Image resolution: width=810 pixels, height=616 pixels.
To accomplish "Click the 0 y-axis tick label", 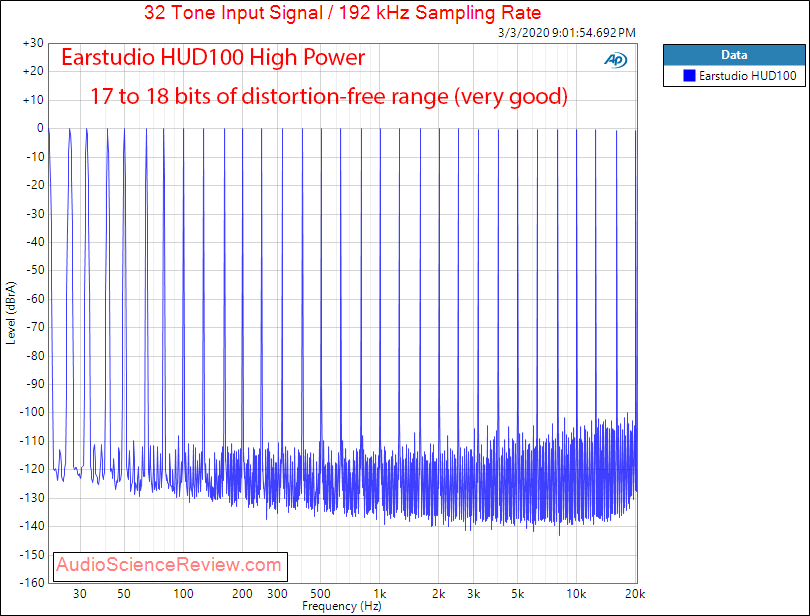I will click(x=40, y=128).
